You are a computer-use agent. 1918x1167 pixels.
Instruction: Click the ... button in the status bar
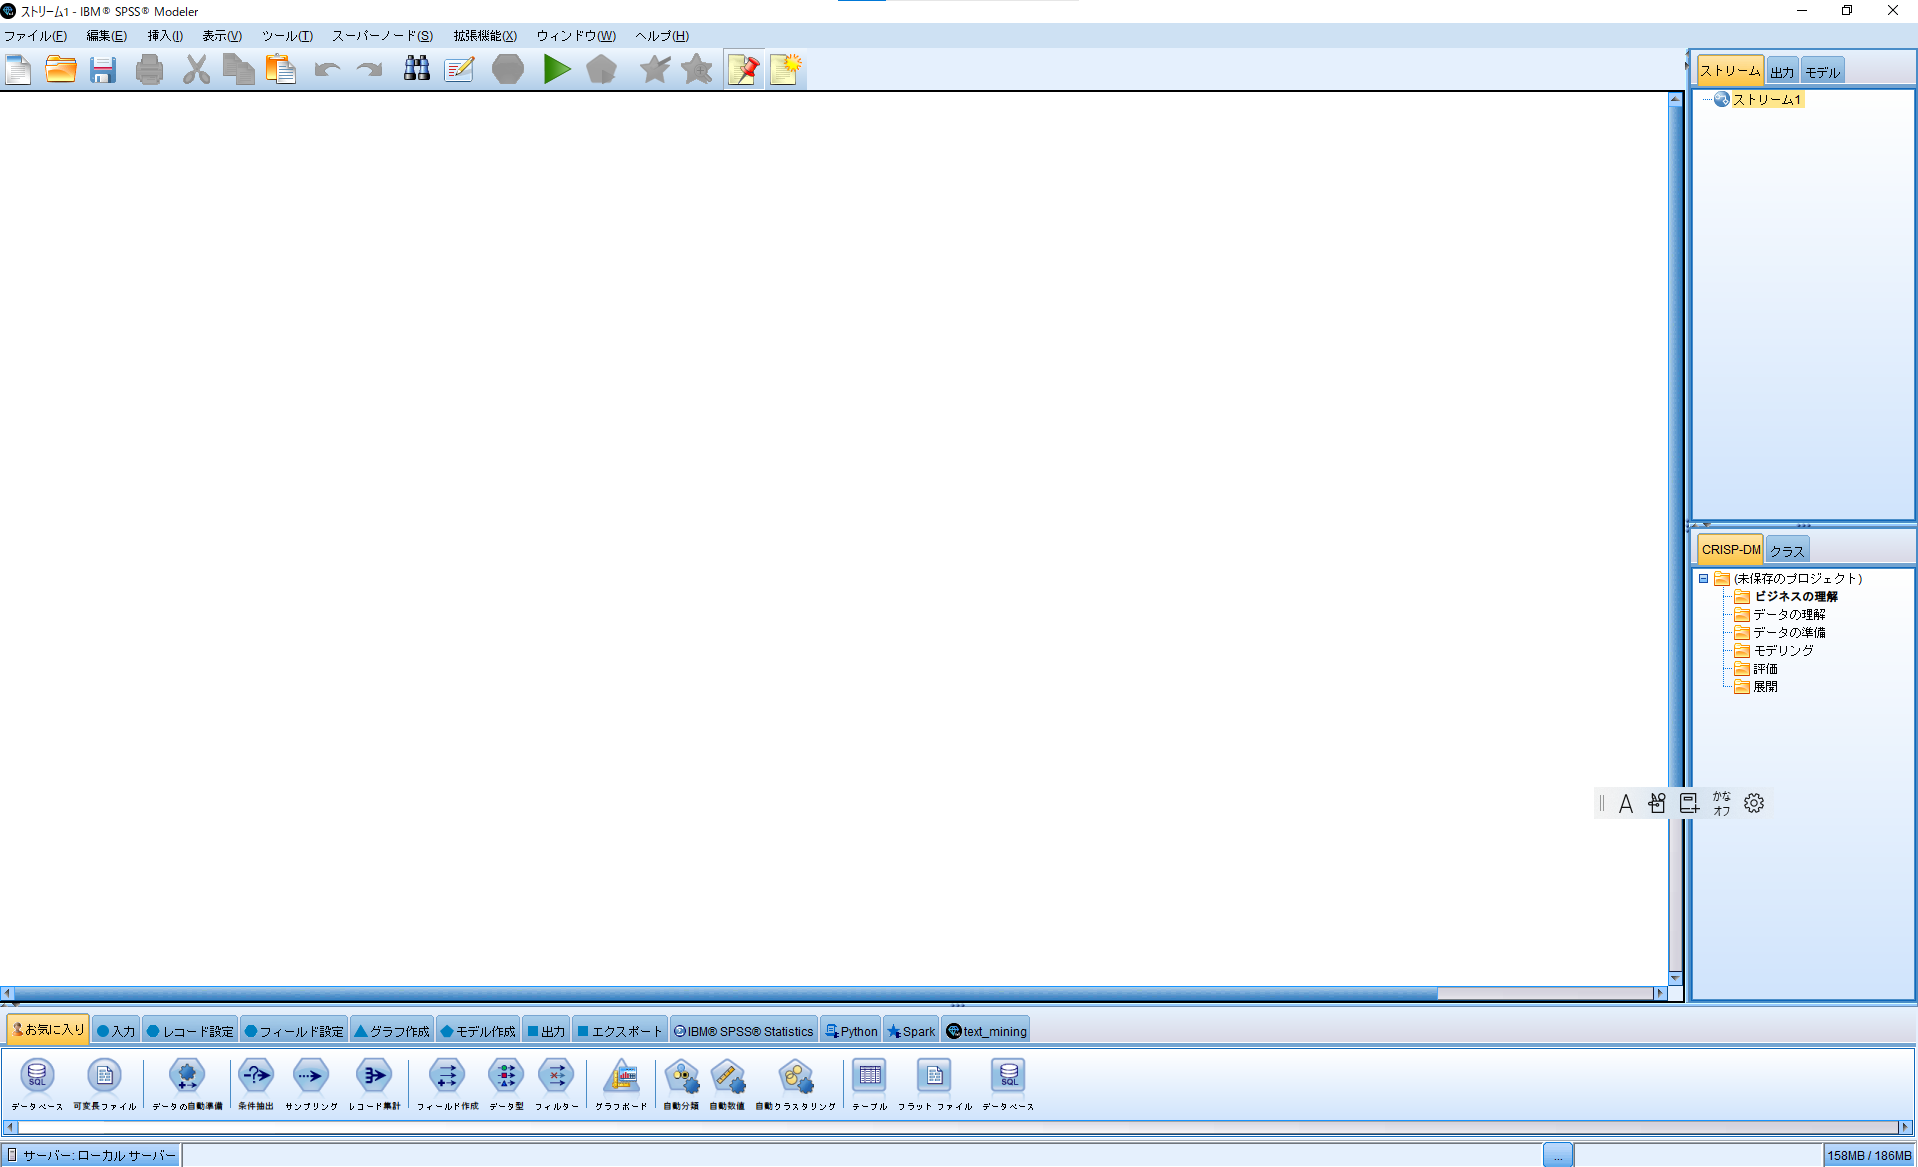[1557, 1155]
